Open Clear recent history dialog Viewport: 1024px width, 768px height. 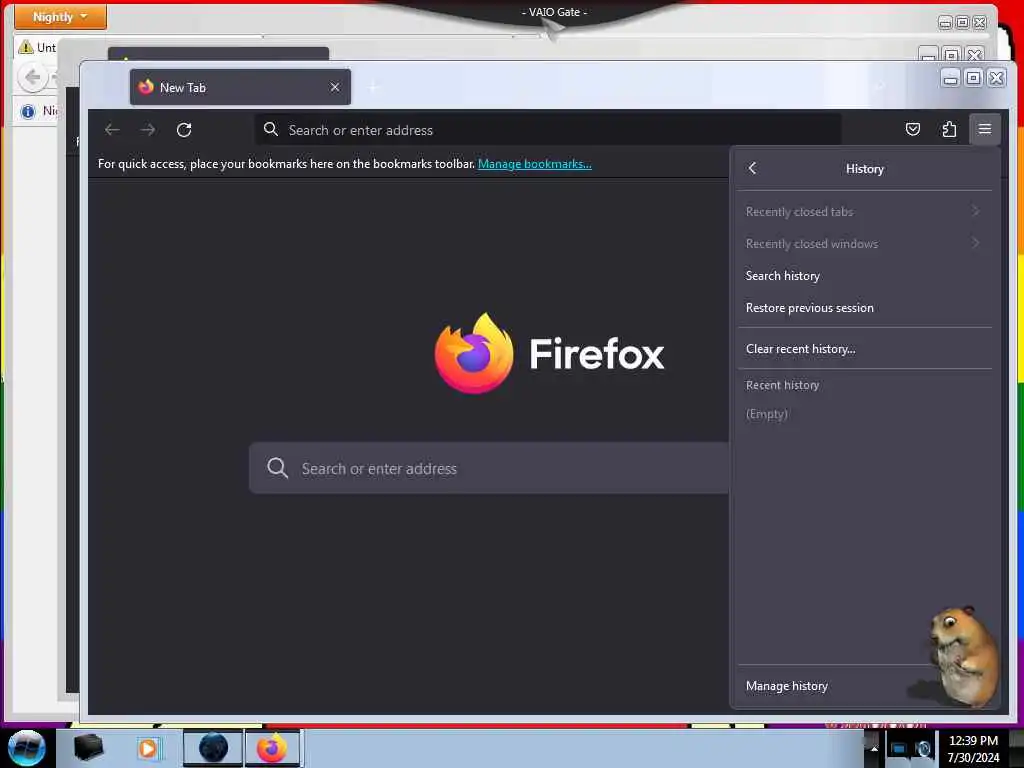point(864,349)
